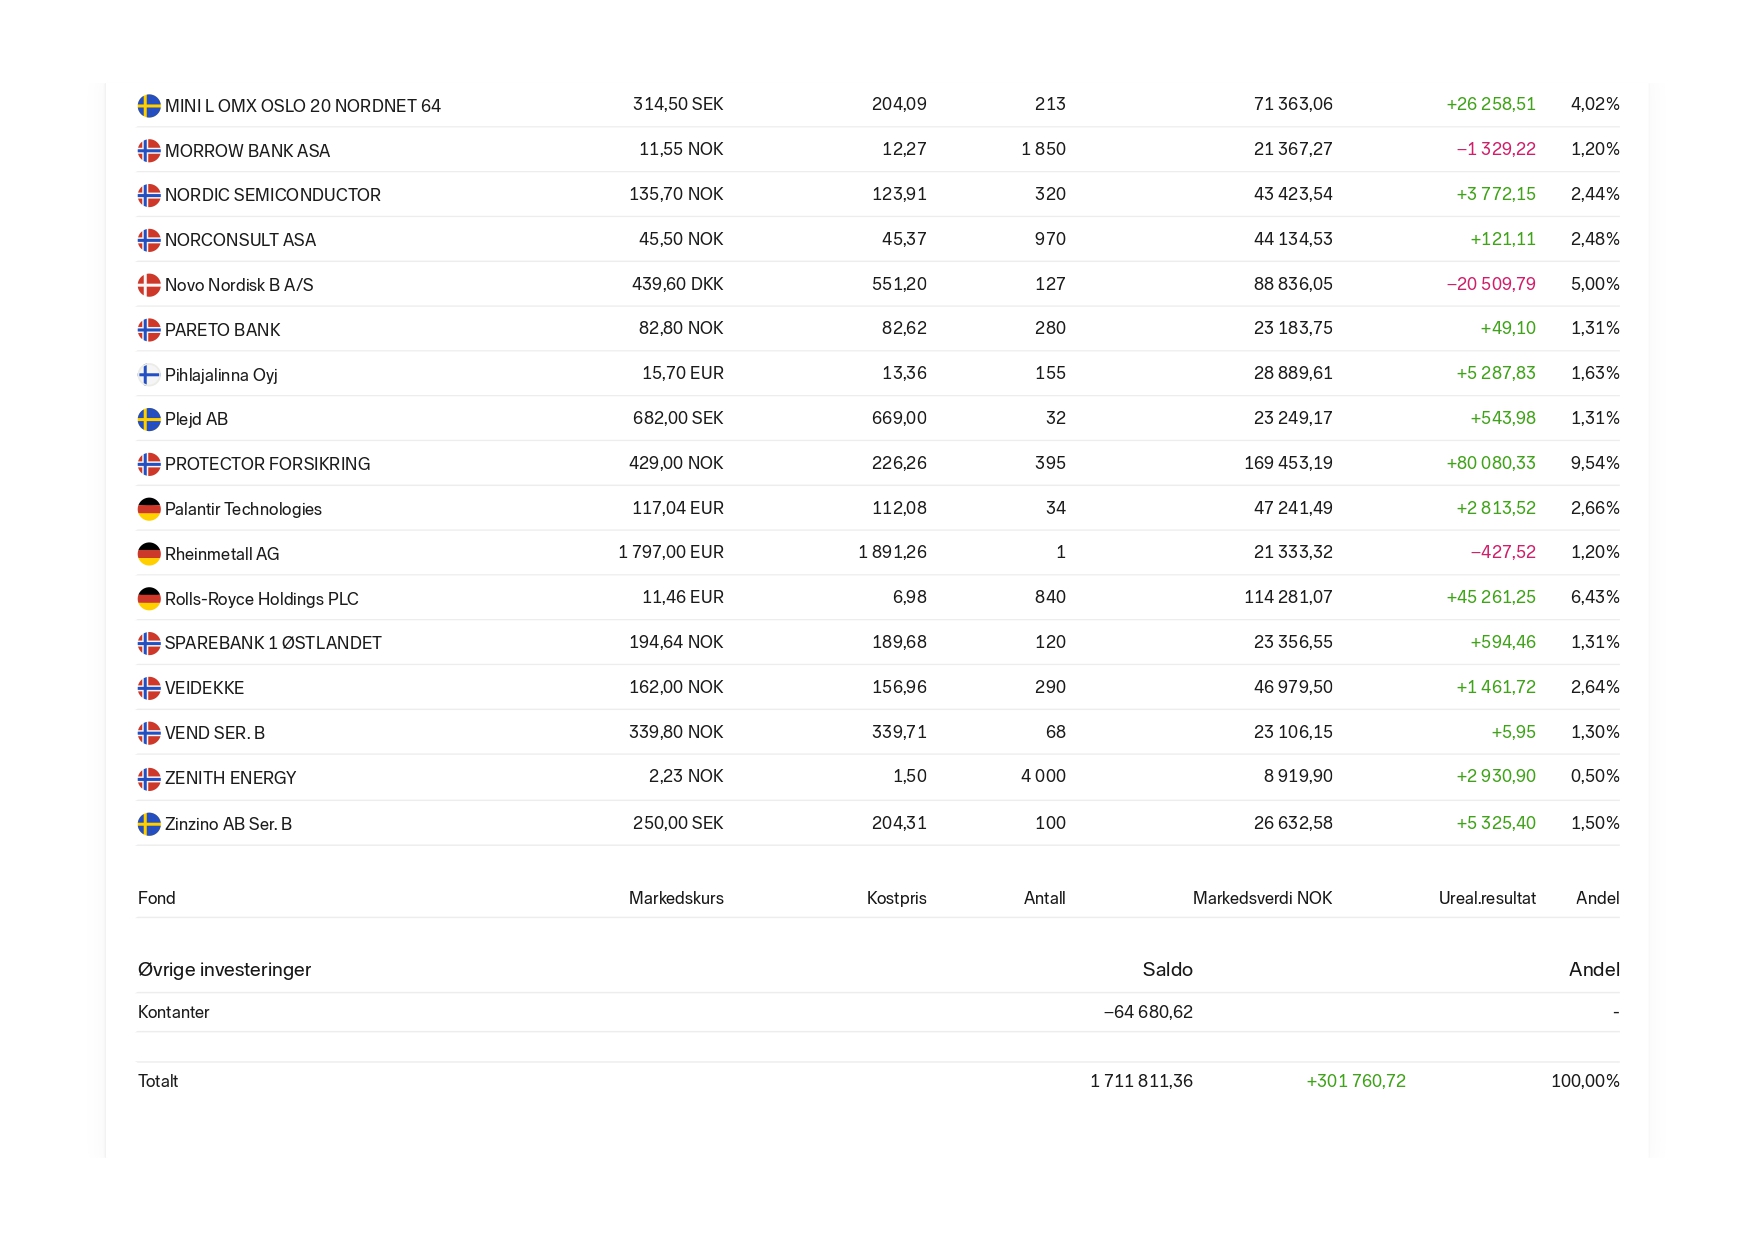Select the VEND SER. B name

coord(215,733)
